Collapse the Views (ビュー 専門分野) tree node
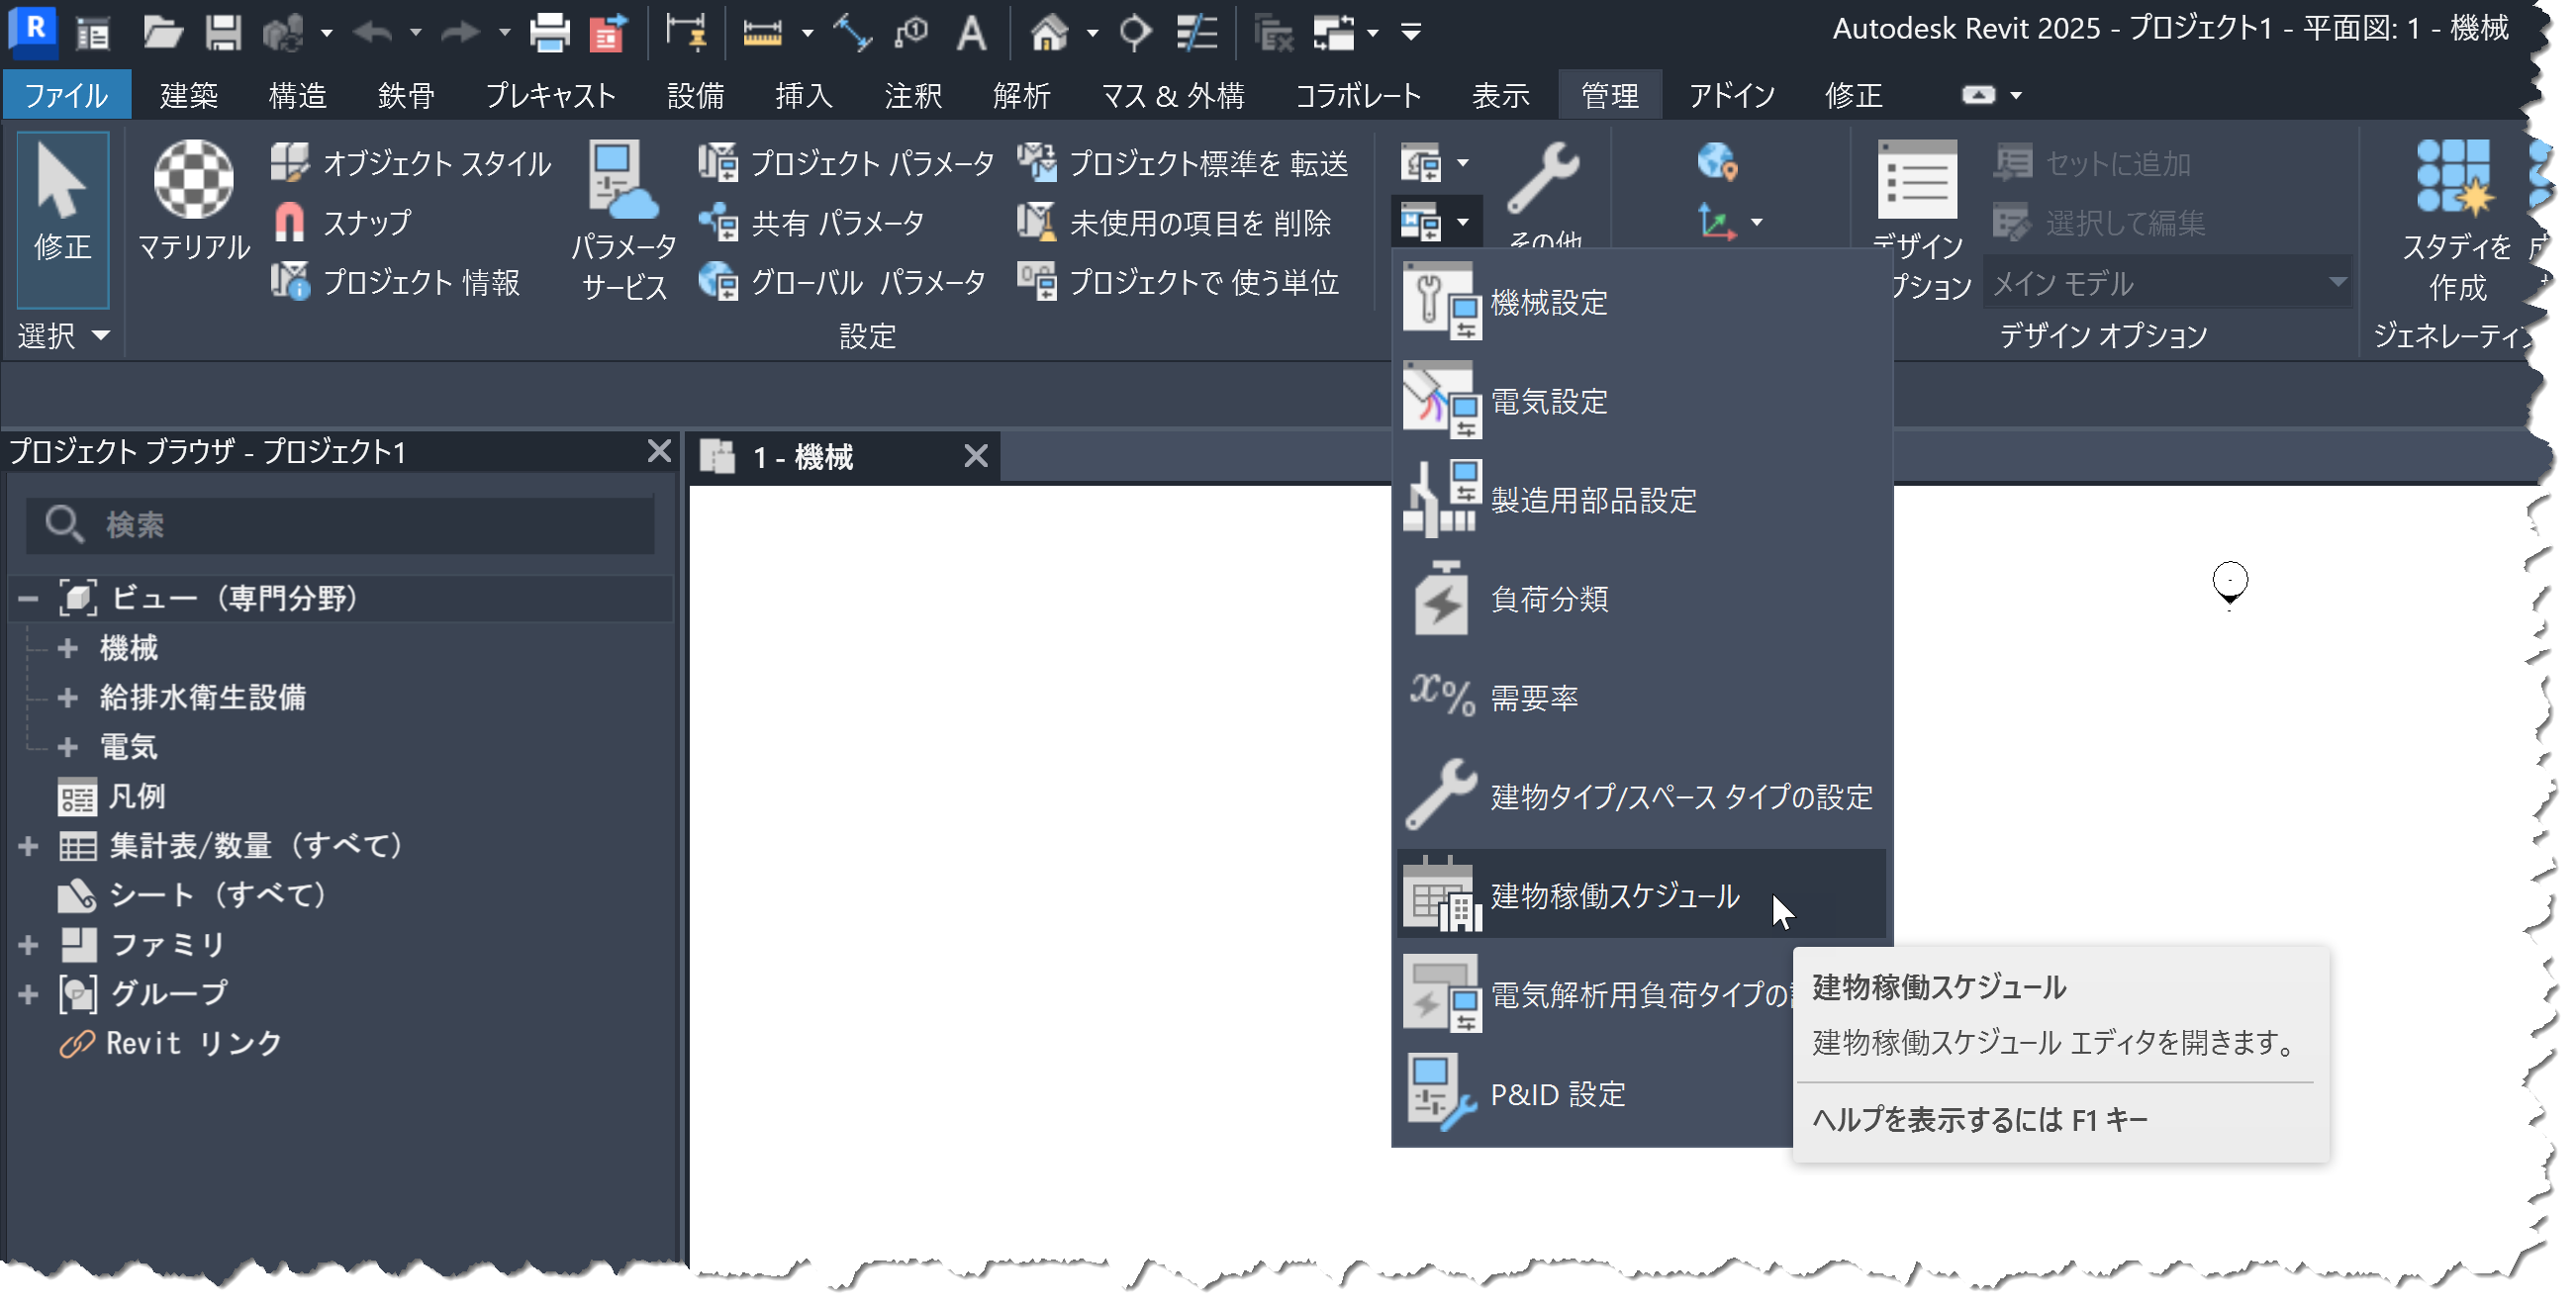 [x=28, y=598]
